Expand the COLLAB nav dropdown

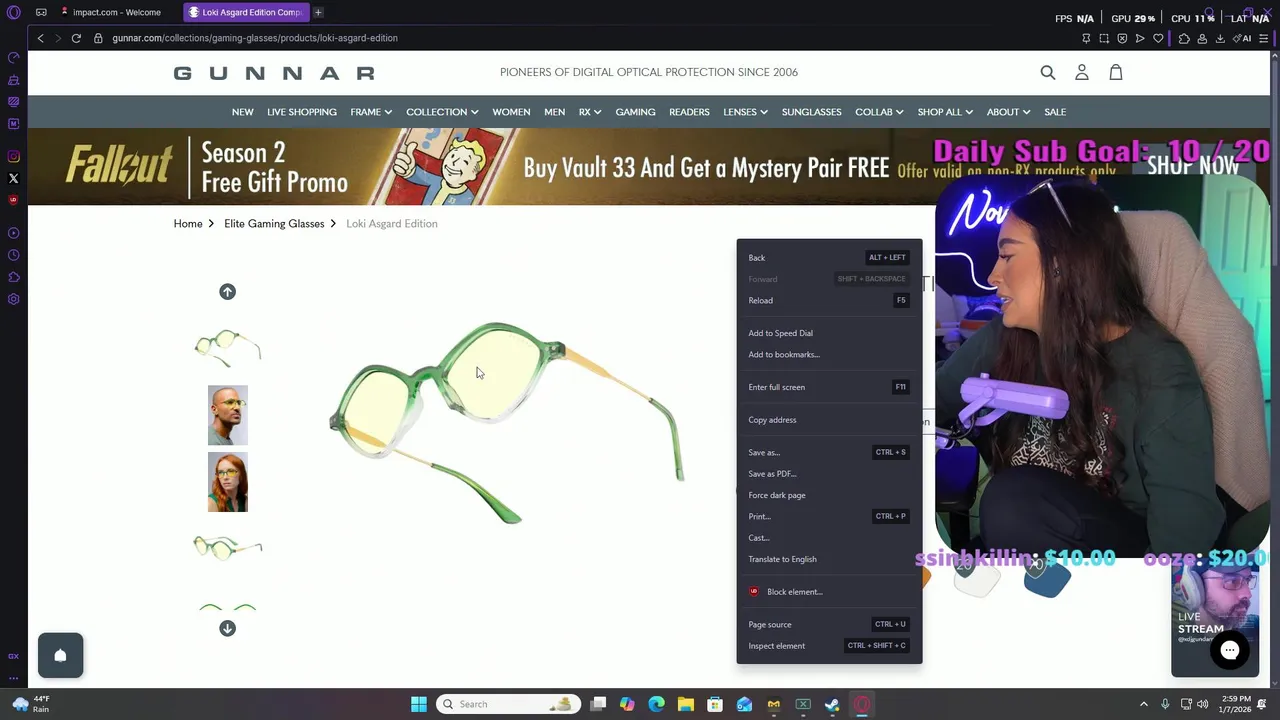(x=879, y=112)
